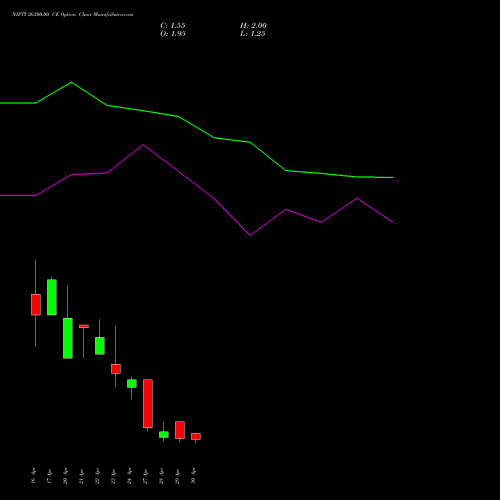Image resolution: width=500 pixels, height=500 pixels.
Task: Click the low value 'L: 1.25'
Action: pos(253,34)
